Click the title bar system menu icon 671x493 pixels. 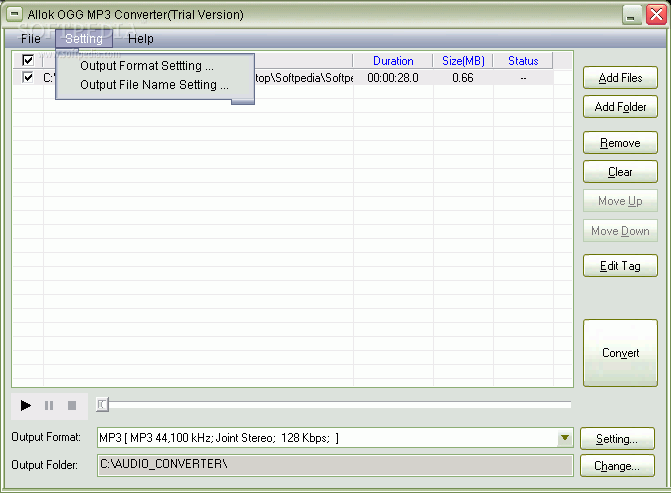pyautogui.click(x=14, y=14)
